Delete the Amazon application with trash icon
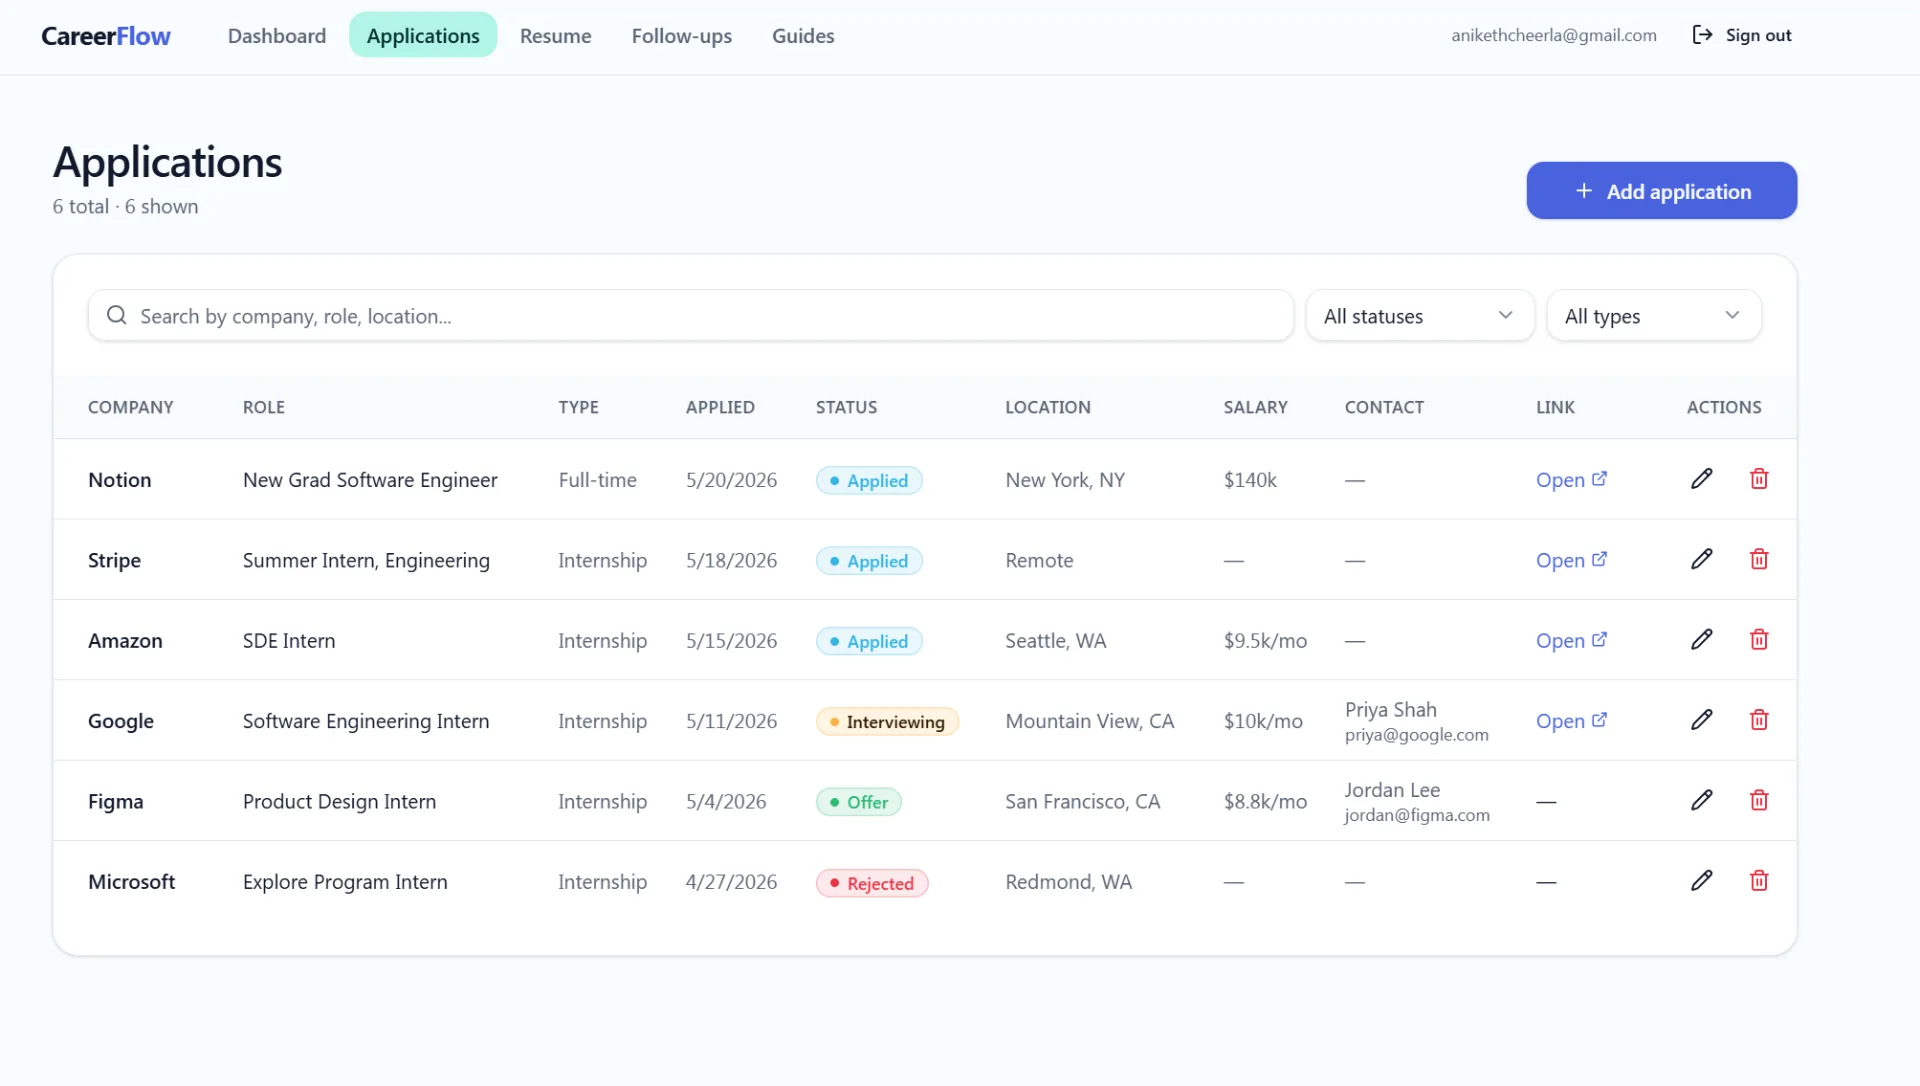 click(x=1759, y=639)
